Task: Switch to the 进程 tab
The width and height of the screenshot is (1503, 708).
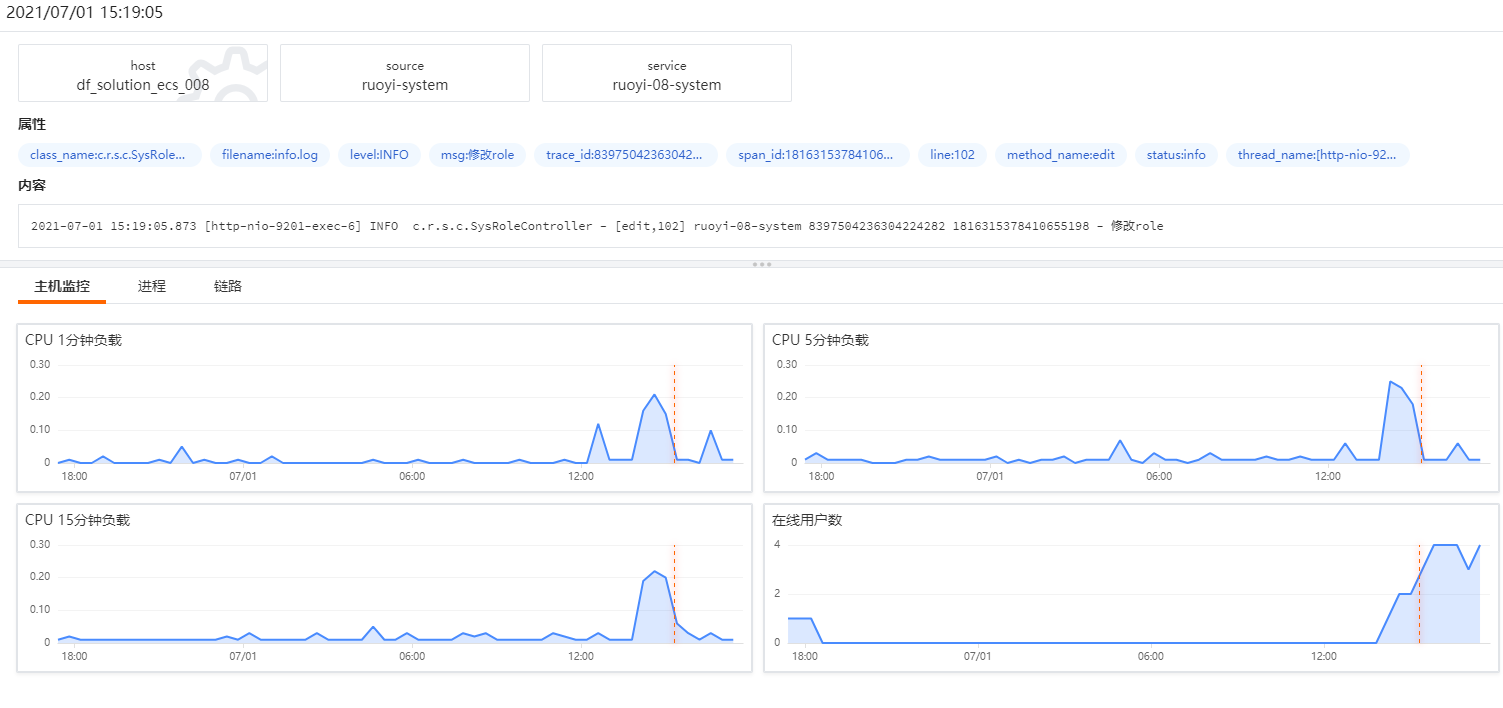Action: (152, 286)
